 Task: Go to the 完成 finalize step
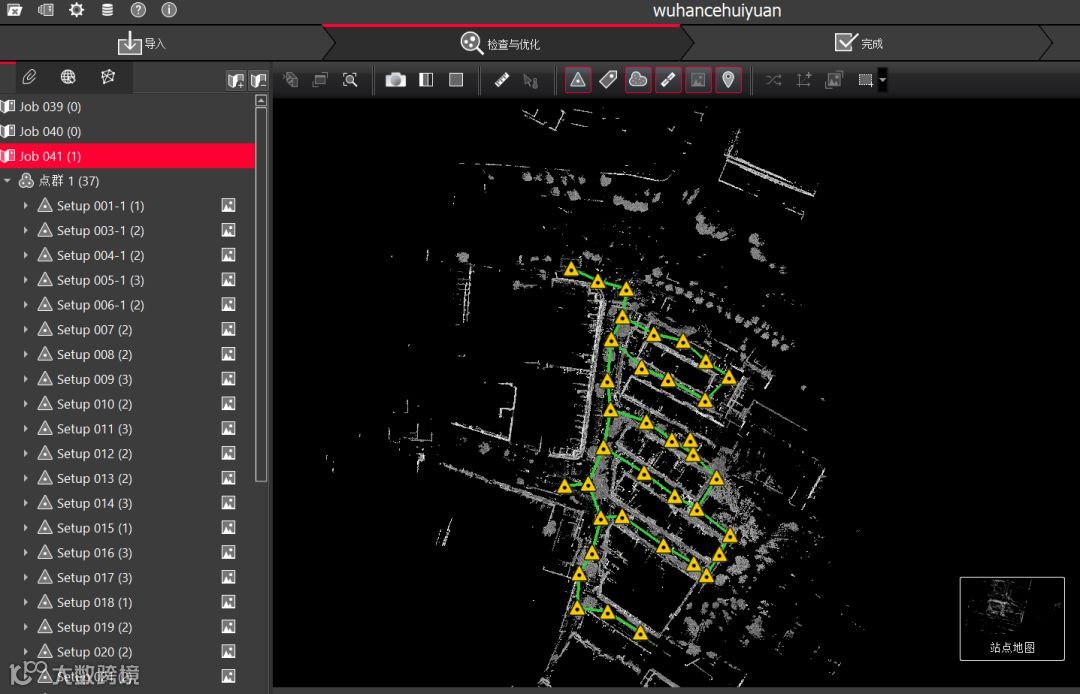click(858, 43)
